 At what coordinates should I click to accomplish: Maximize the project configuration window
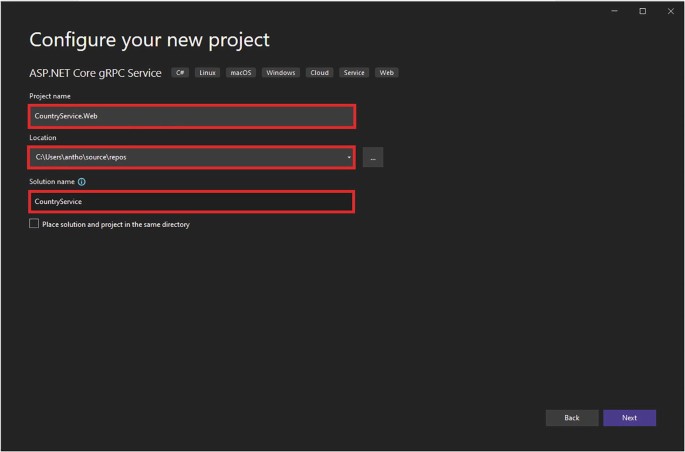(x=642, y=11)
